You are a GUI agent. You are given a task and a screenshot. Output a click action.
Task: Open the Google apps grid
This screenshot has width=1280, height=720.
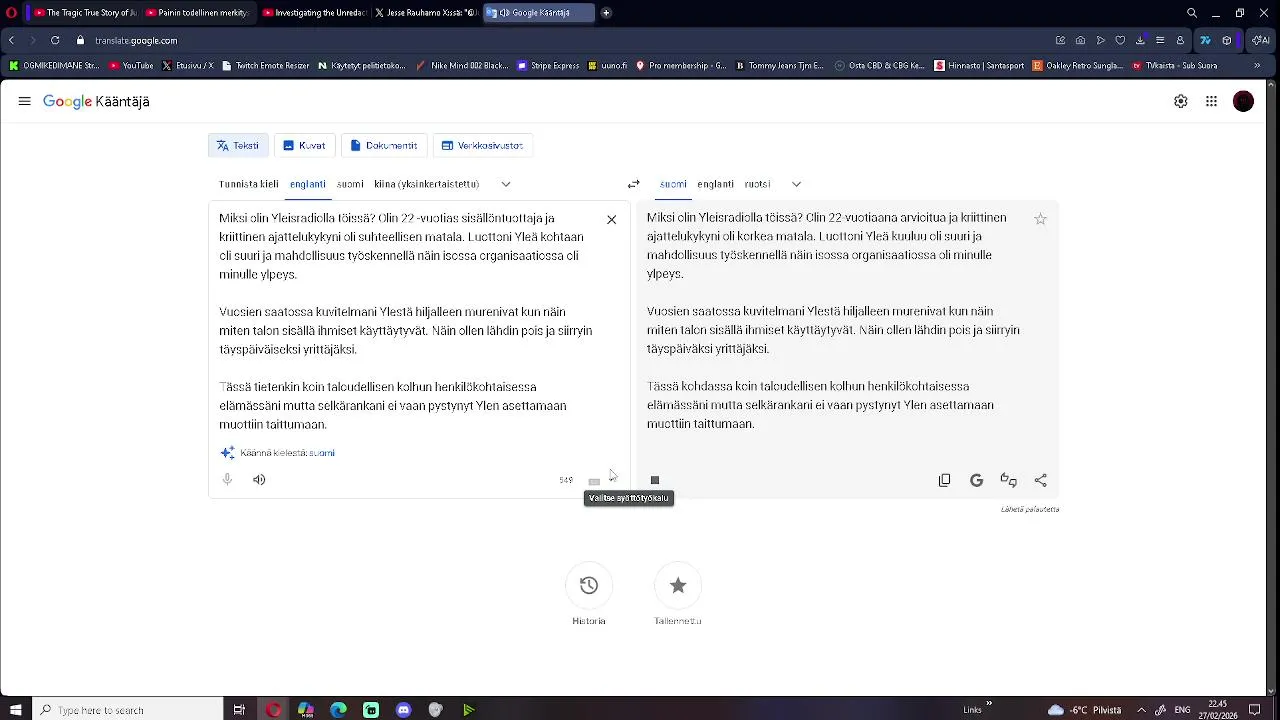pyautogui.click(x=1211, y=101)
